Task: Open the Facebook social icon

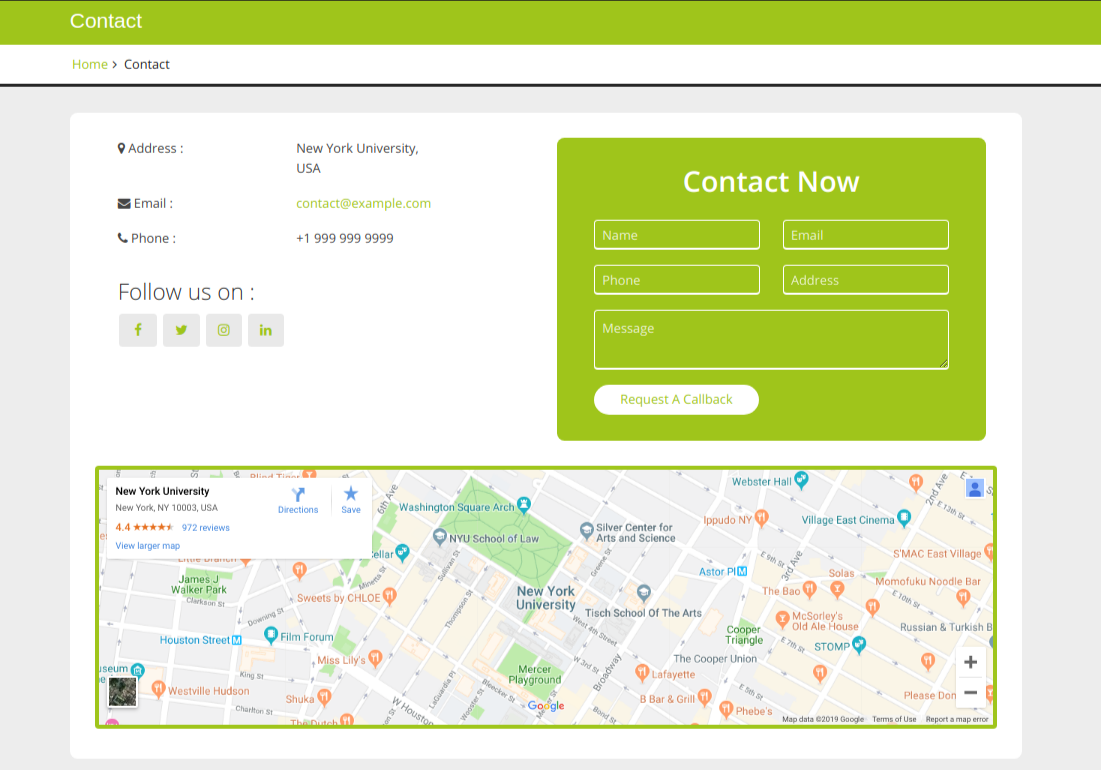Action: tap(138, 330)
